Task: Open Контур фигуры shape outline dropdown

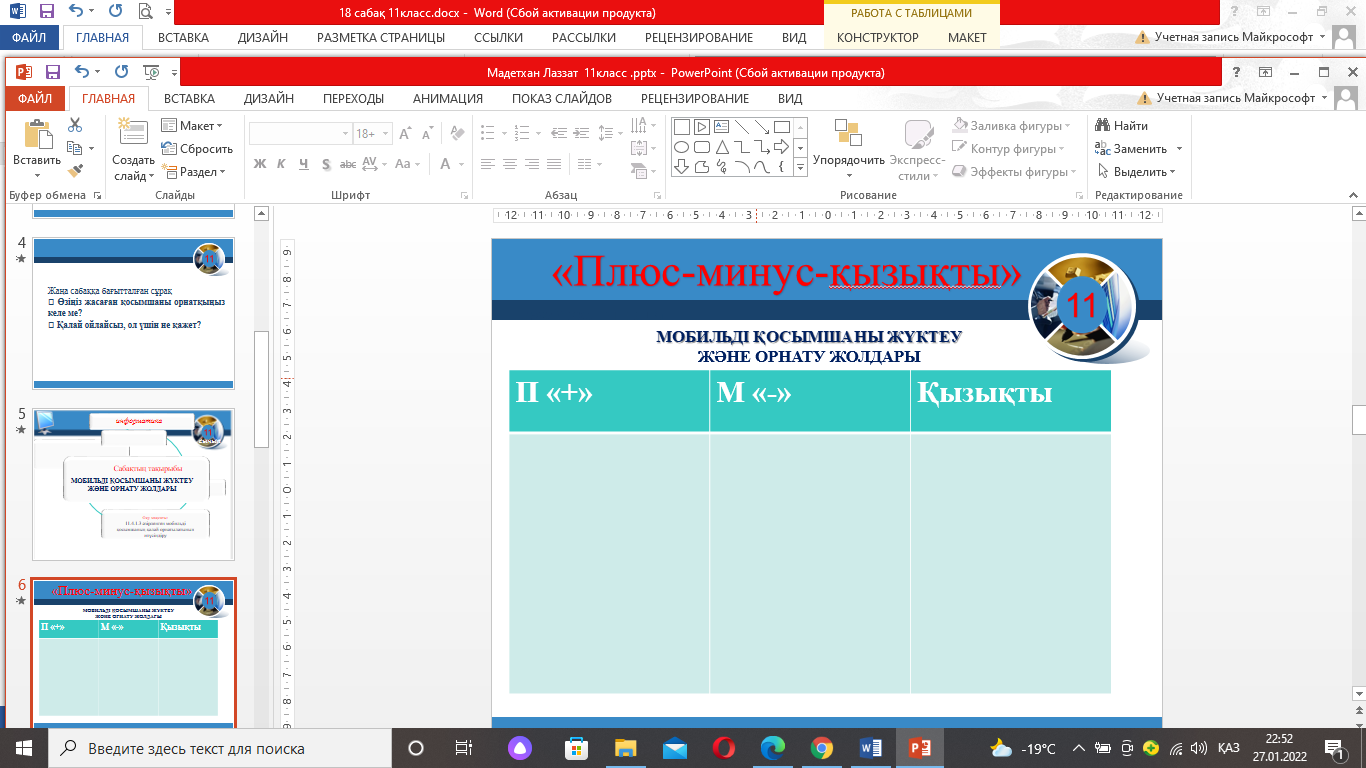Action: click(1010, 149)
